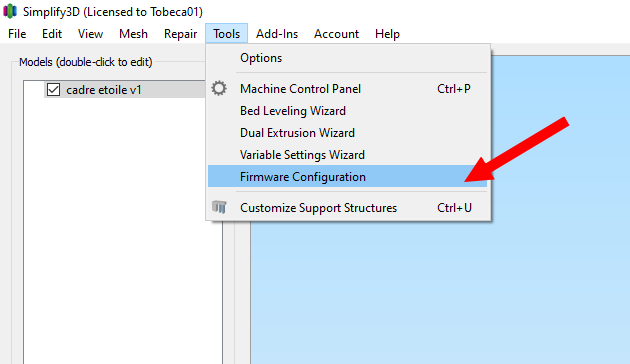Collapse the open Tools menu
The width and height of the screenshot is (630, 364).
click(x=227, y=34)
